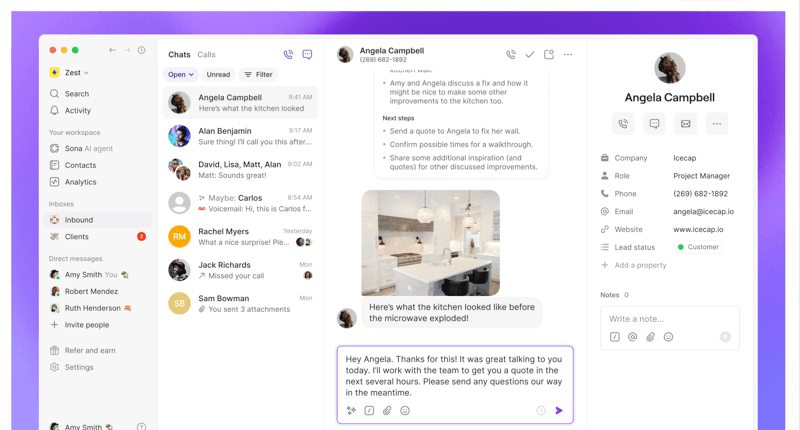Viewport: 800px width, 430px height.
Task: Toggle the Unread filter chip
Action: pos(218,75)
